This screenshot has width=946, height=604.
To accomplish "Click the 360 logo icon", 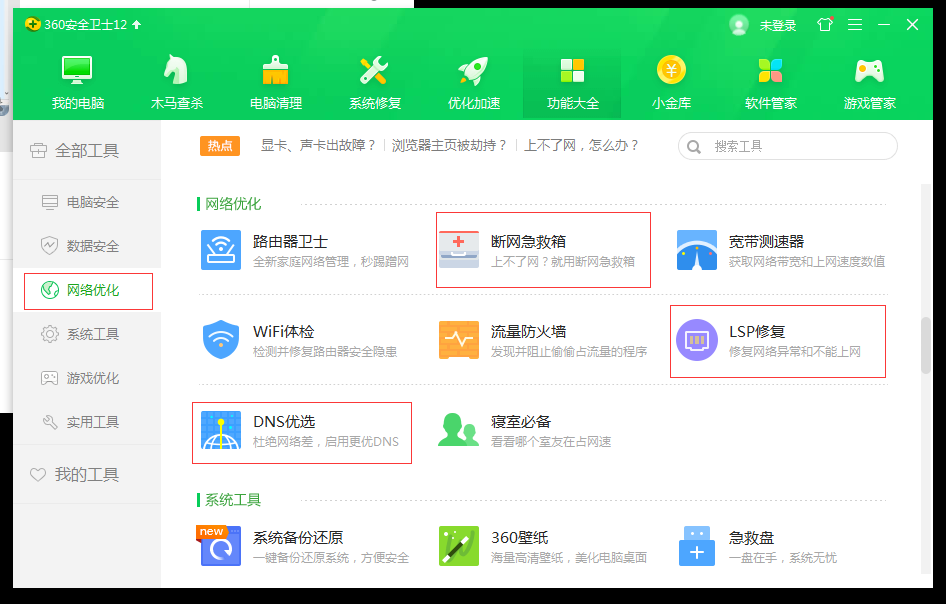I will [33, 24].
